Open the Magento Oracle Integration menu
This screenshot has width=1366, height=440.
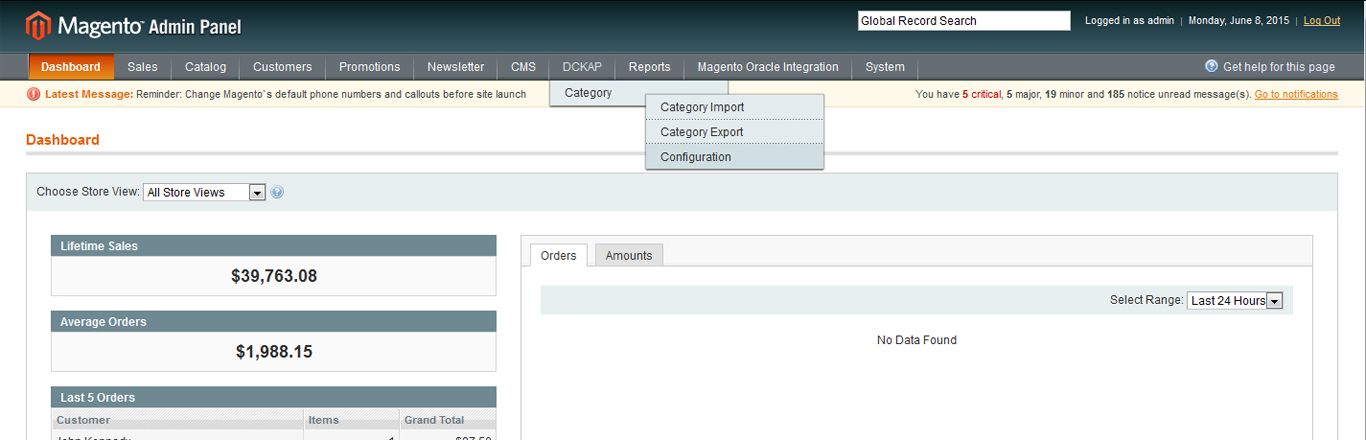pos(768,67)
